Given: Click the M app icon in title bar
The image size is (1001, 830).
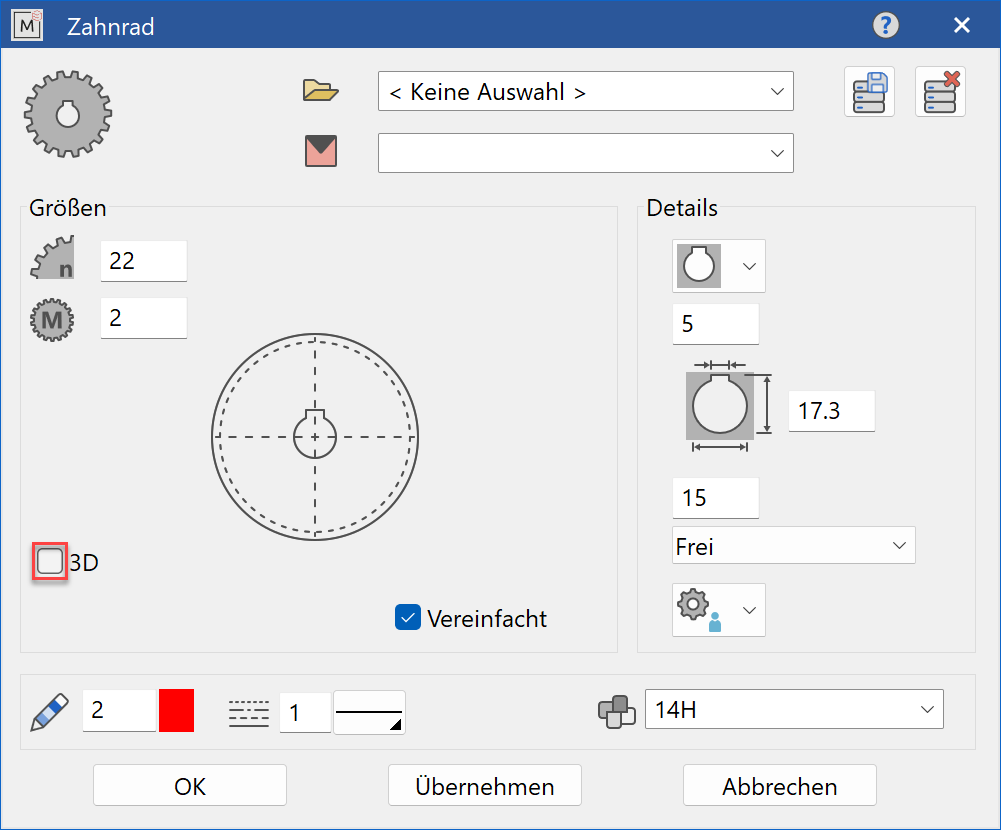Looking at the screenshot, I should coord(27,26).
